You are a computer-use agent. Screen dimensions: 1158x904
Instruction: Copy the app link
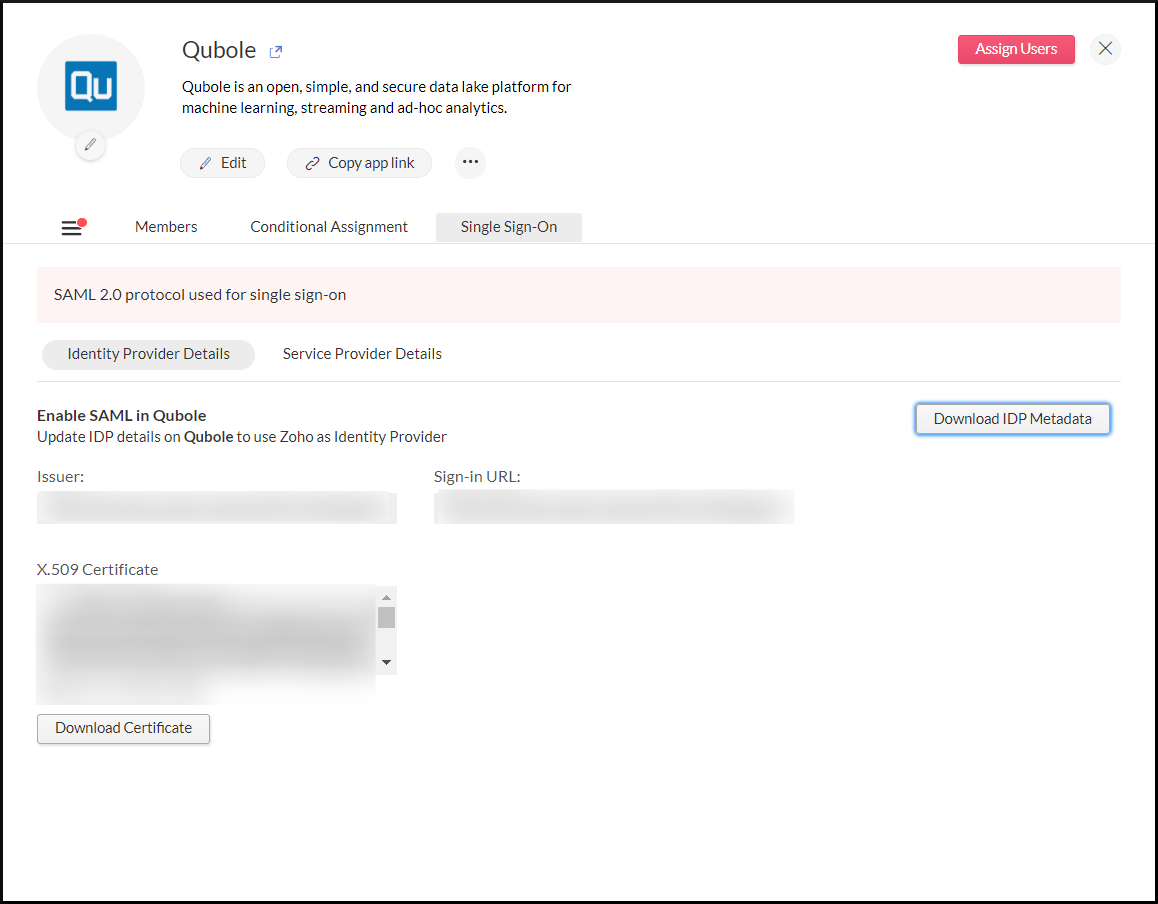[359, 163]
